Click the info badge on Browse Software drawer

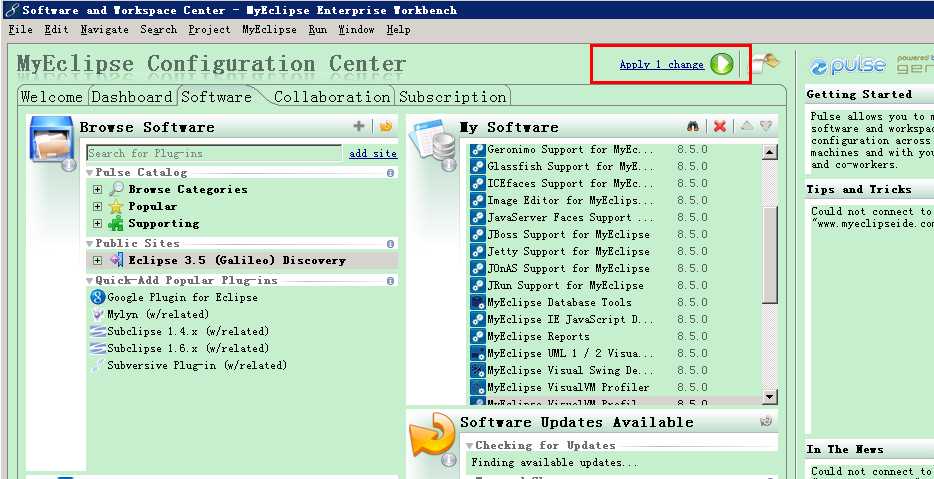pos(69,164)
